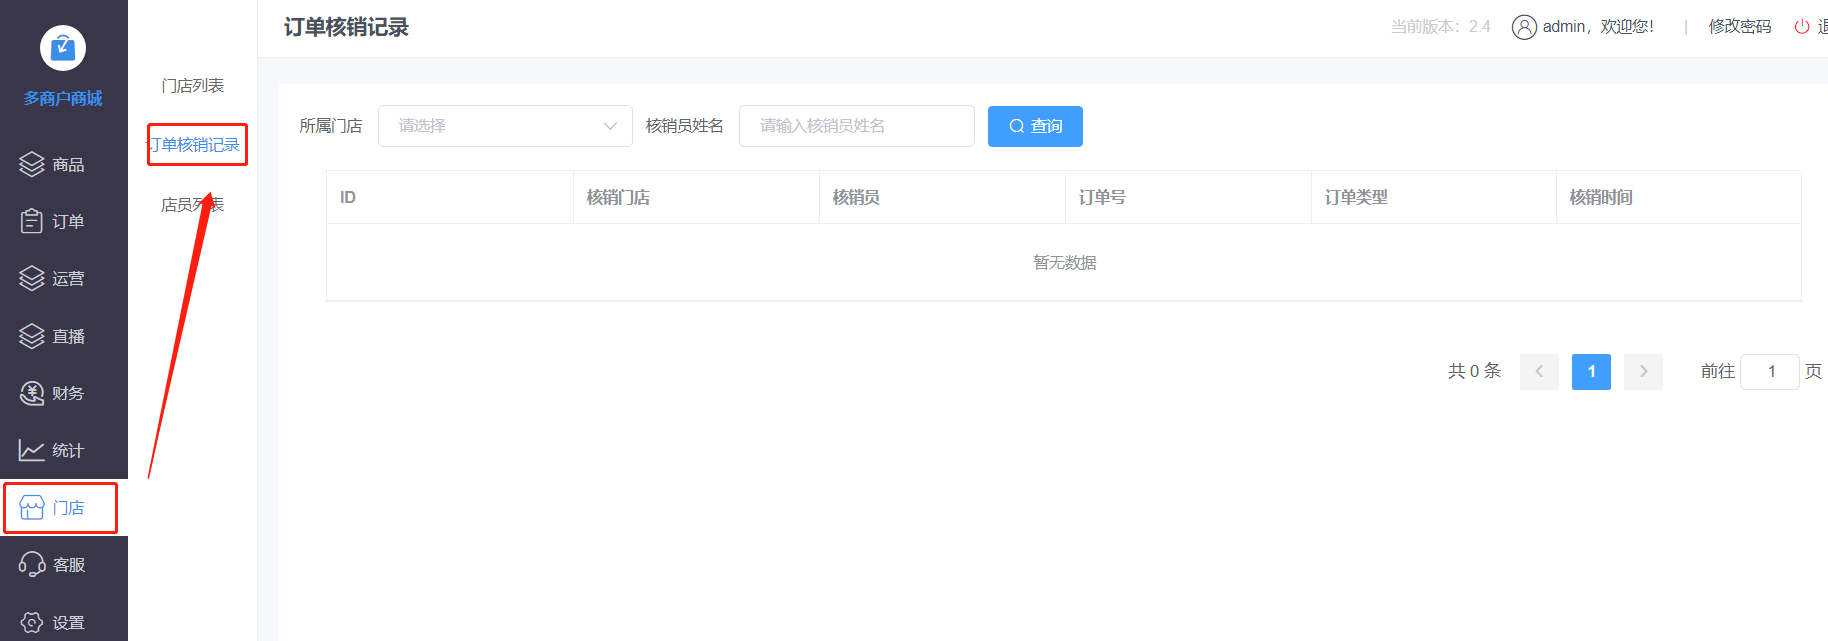
Task: Click the 运营 label in sidebar
Action: click(x=68, y=278)
